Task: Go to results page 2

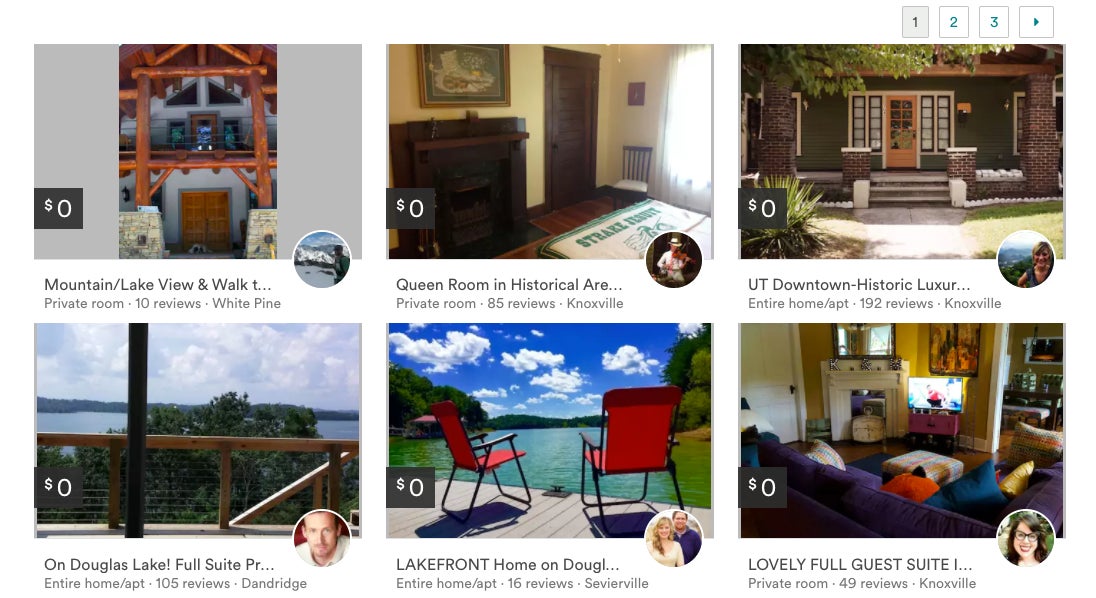Action: click(x=953, y=22)
